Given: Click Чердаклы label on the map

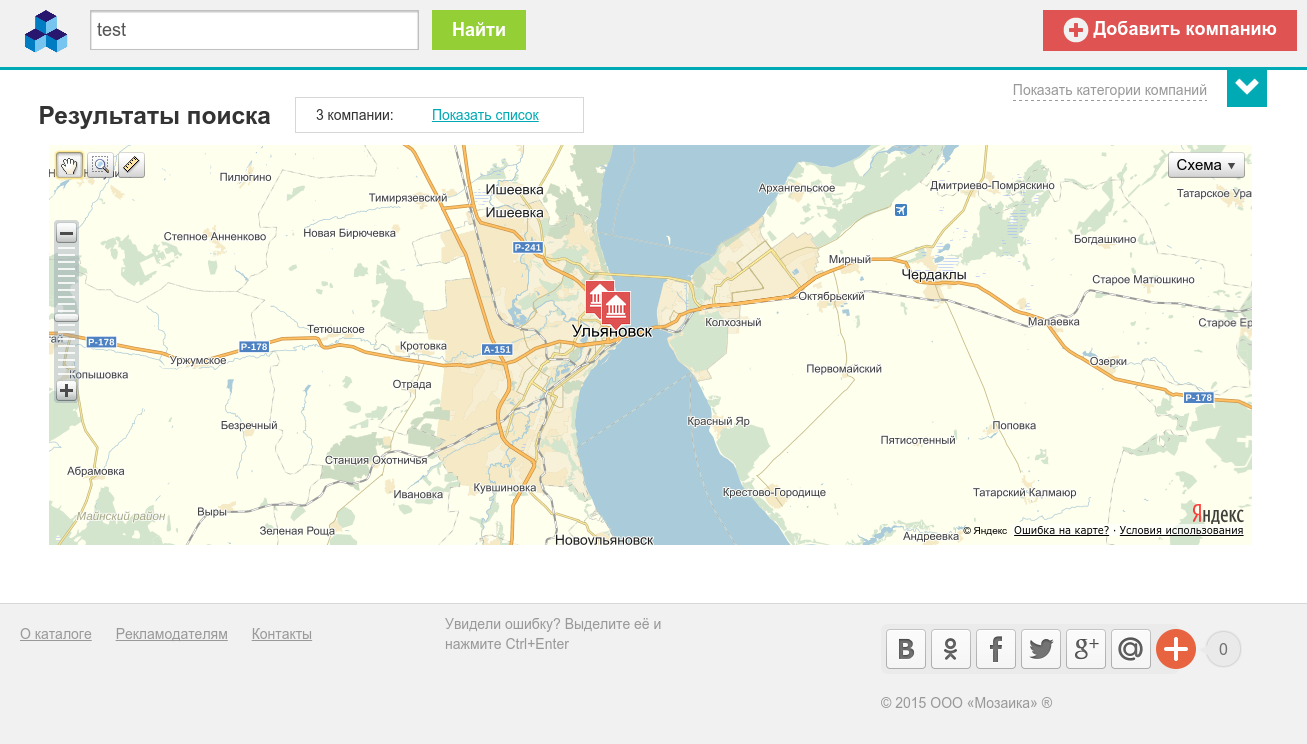Looking at the screenshot, I should pyautogui.click(x=934, y=275).
